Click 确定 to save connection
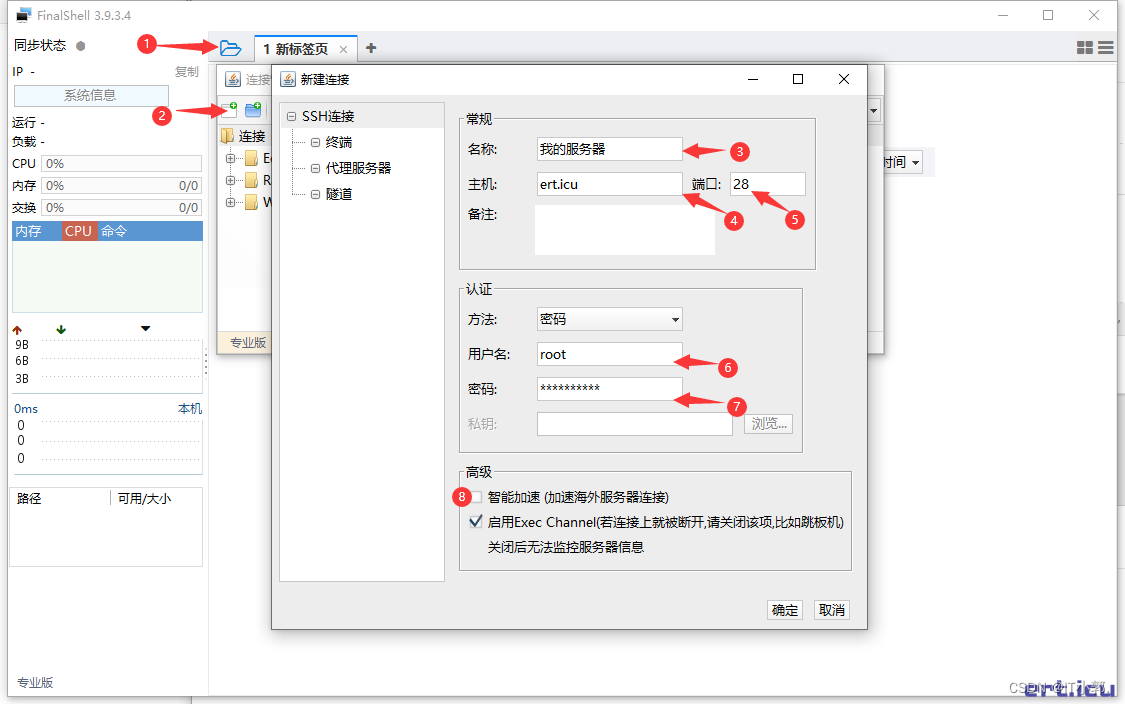 pyautogui.click(x=785, y=610)
